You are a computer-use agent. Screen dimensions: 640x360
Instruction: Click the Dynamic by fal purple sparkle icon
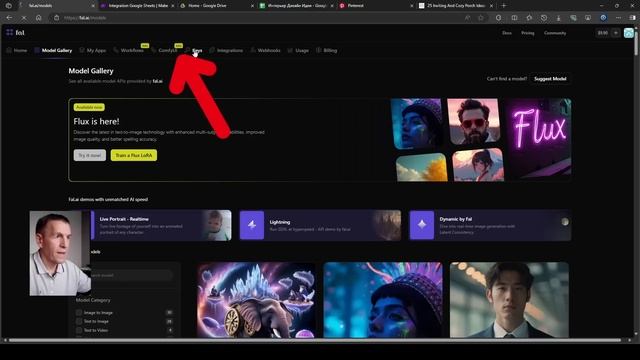[x=422, y=225]
